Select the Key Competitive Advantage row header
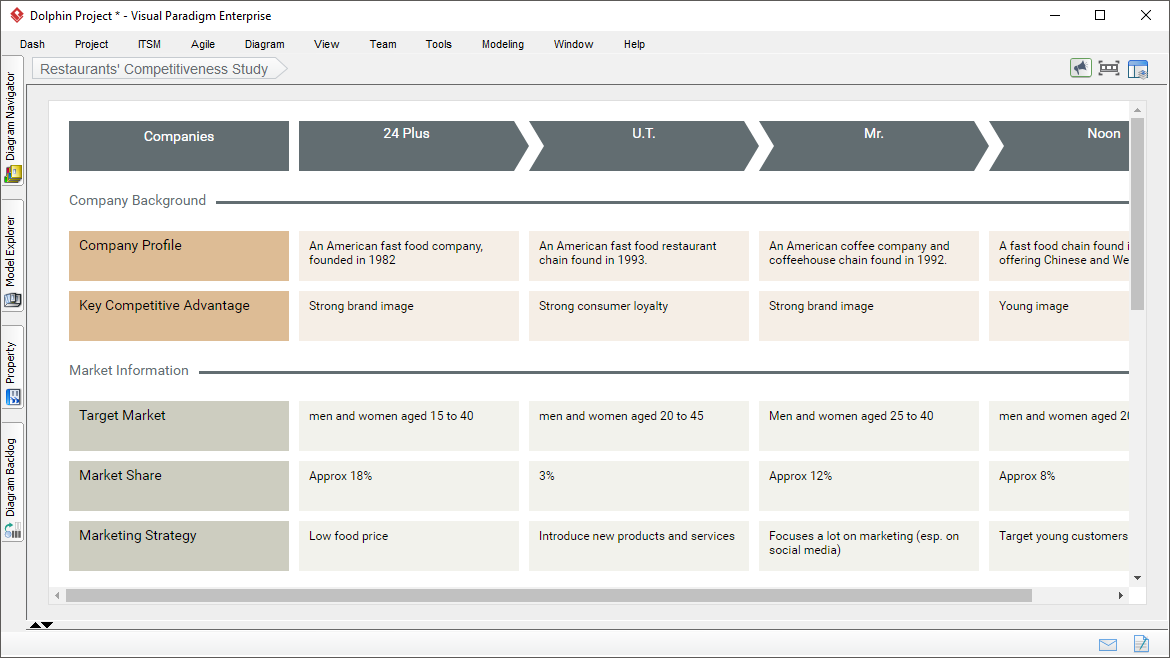Viewport: 1170px width, 658px height. 179,316
